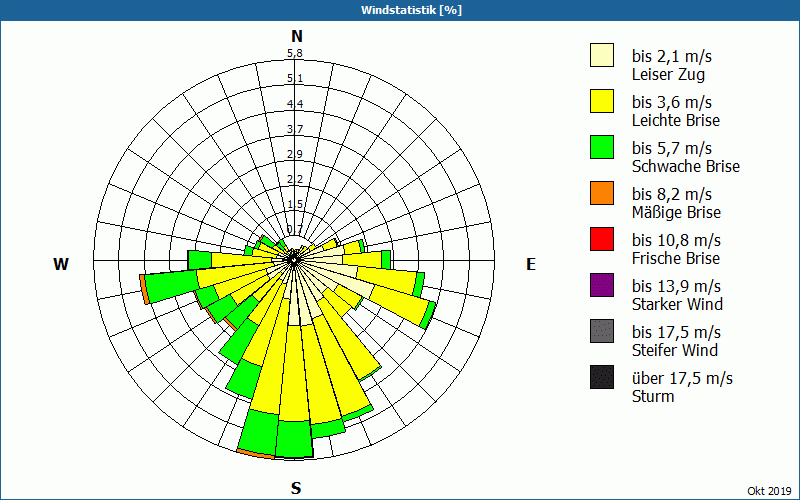Click the 'Sturm' legend label
Image resolution: width=800 pixels, height=500 pixels.
(x=653, y=396)
